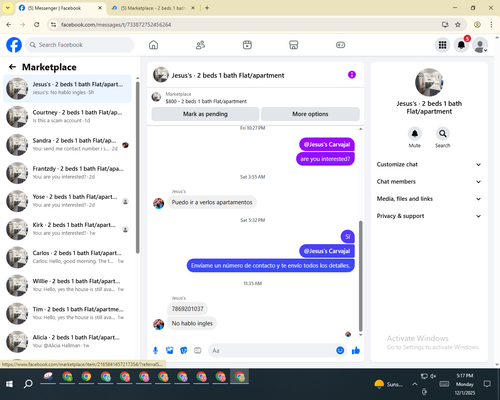Open a new browser tab
Image resolution: width=500 pixels, height=400 pixels.
(x=207, y=8)
